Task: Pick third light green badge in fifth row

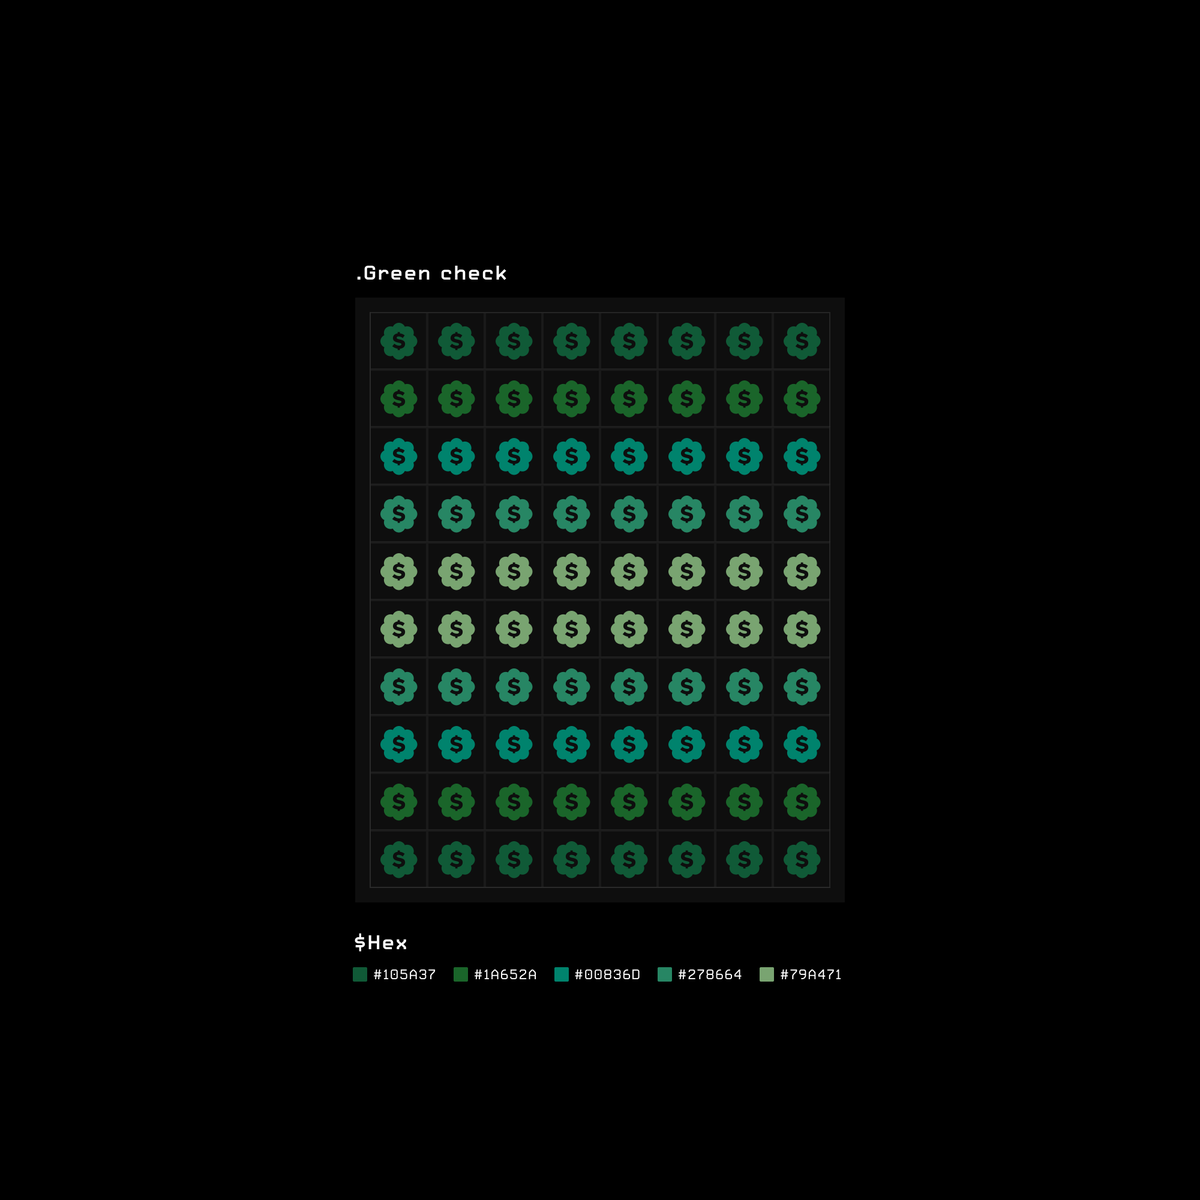Action: (514, 571)
